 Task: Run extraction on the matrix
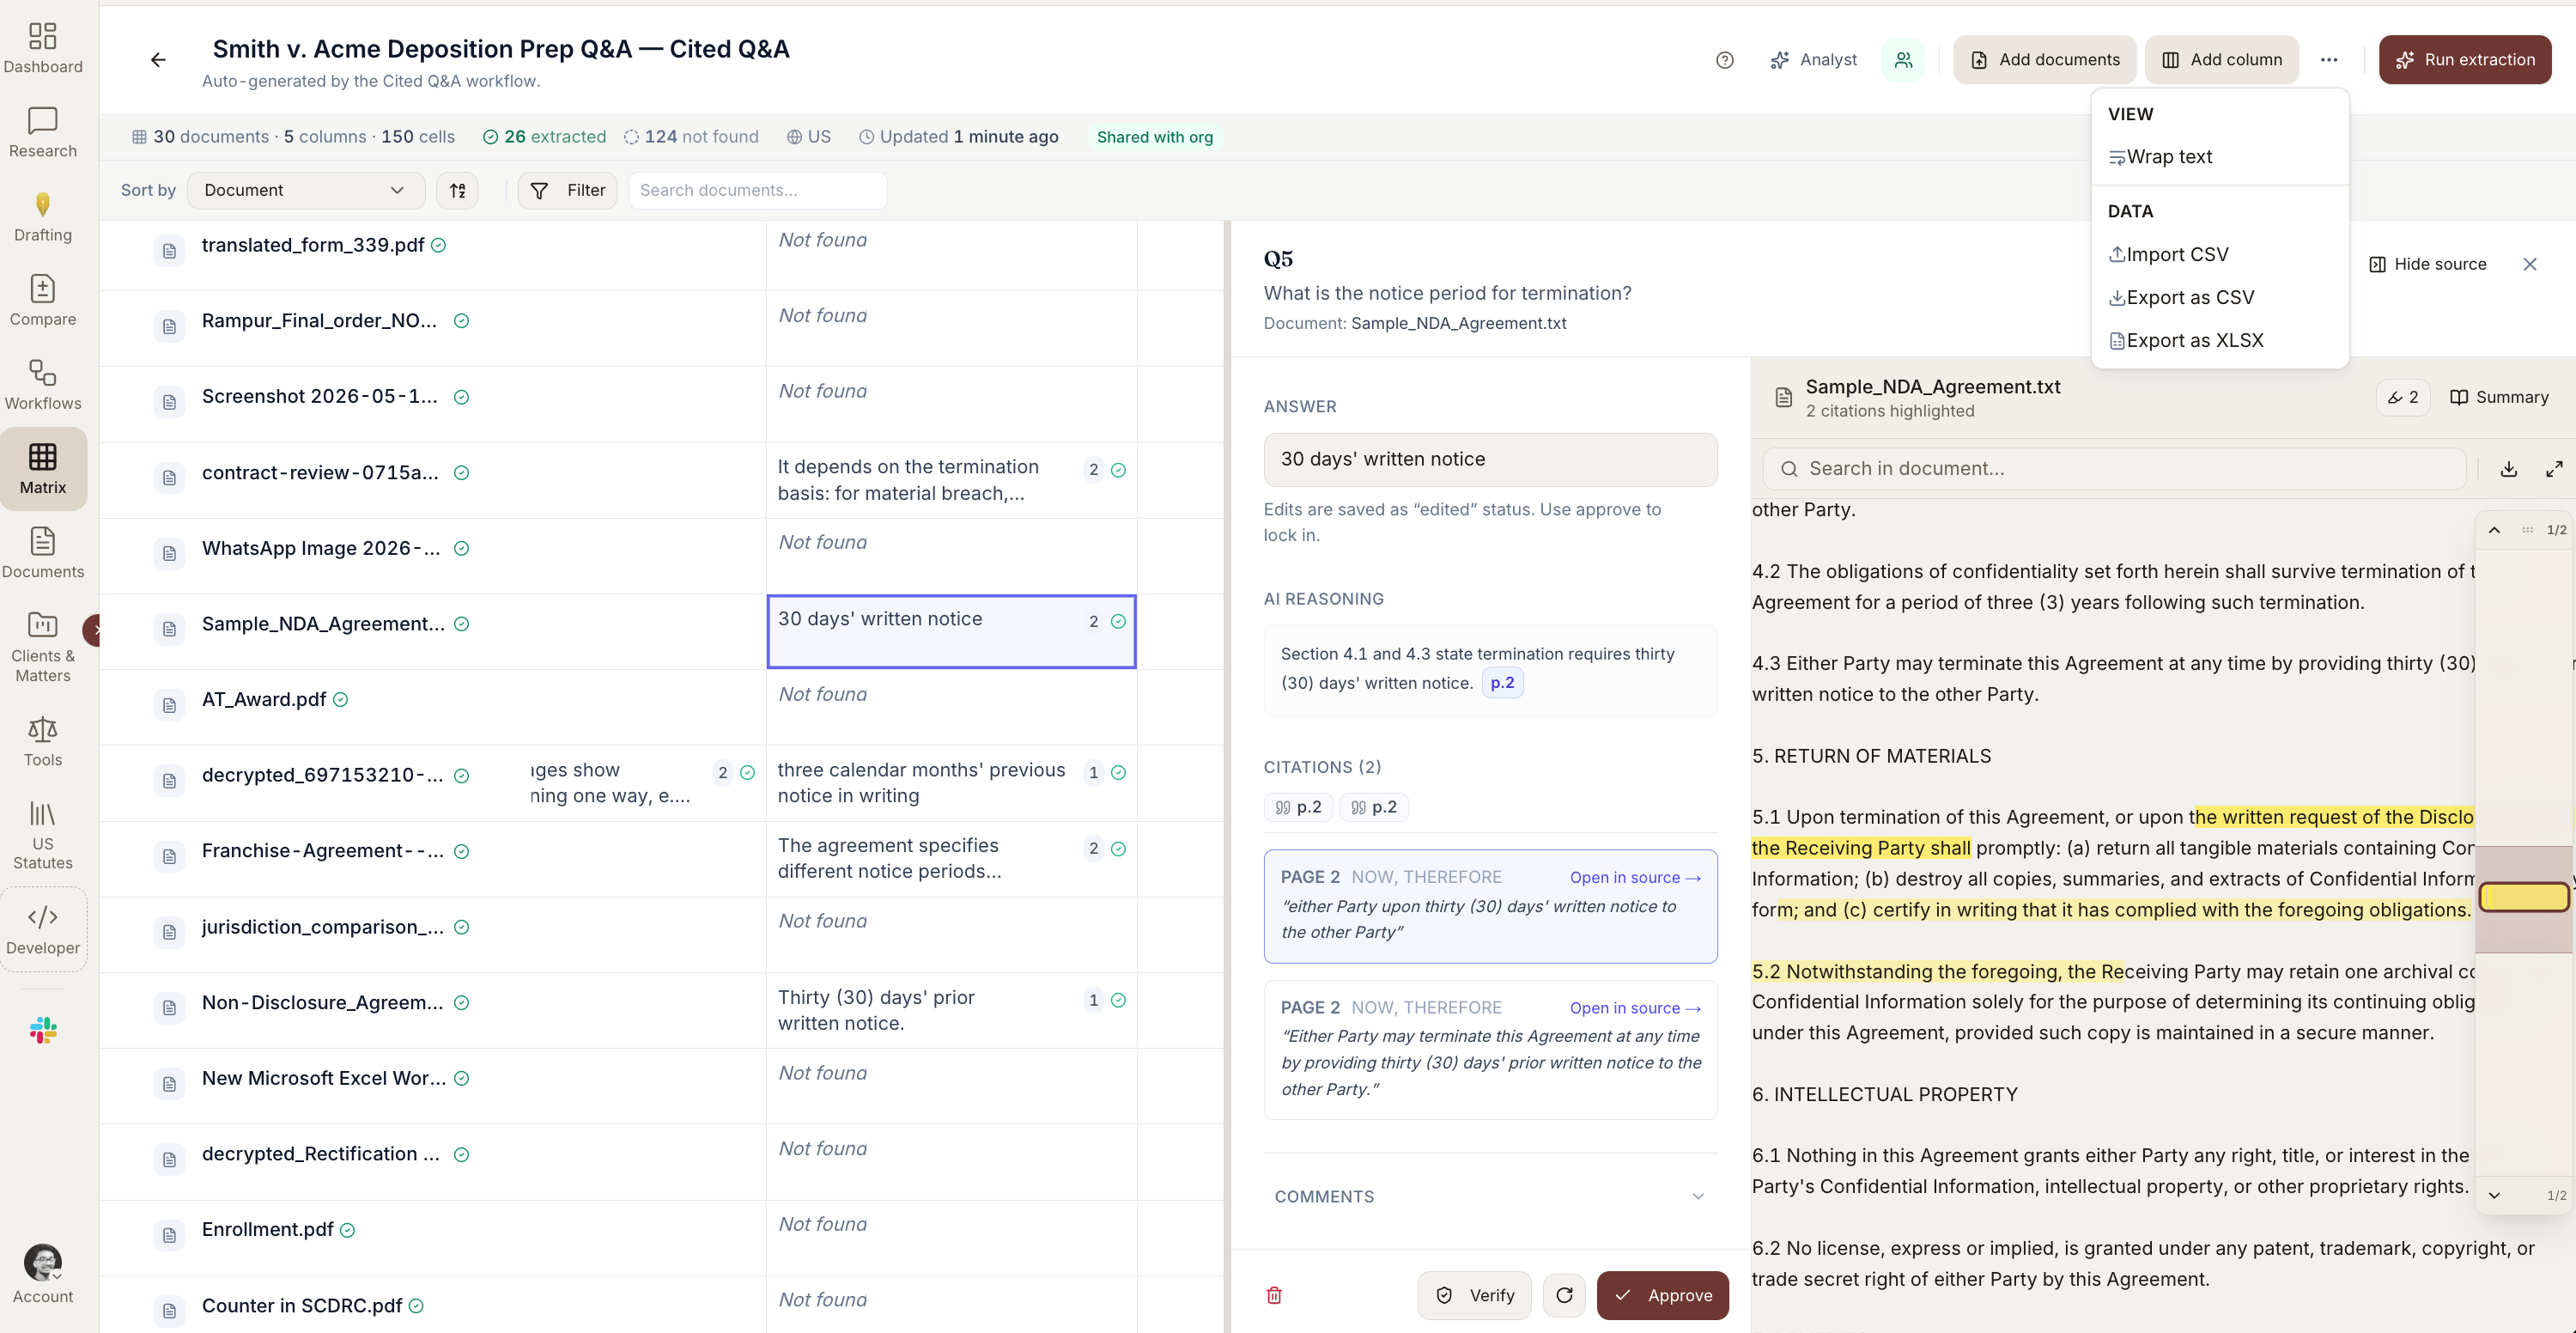point(2464,60)
